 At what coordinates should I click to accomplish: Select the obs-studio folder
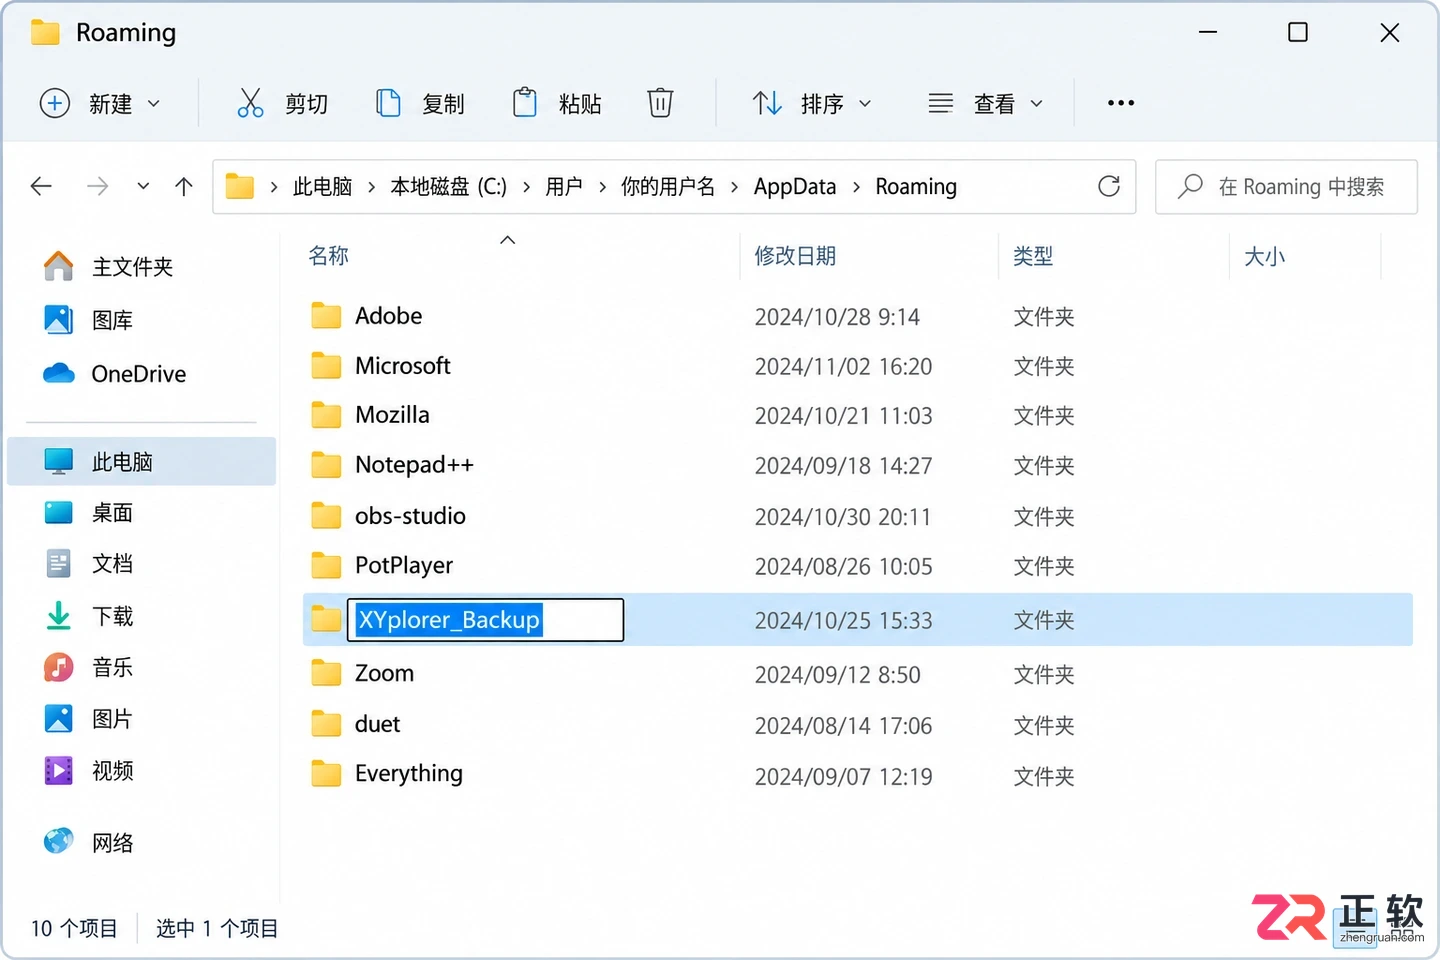(857, 516)
